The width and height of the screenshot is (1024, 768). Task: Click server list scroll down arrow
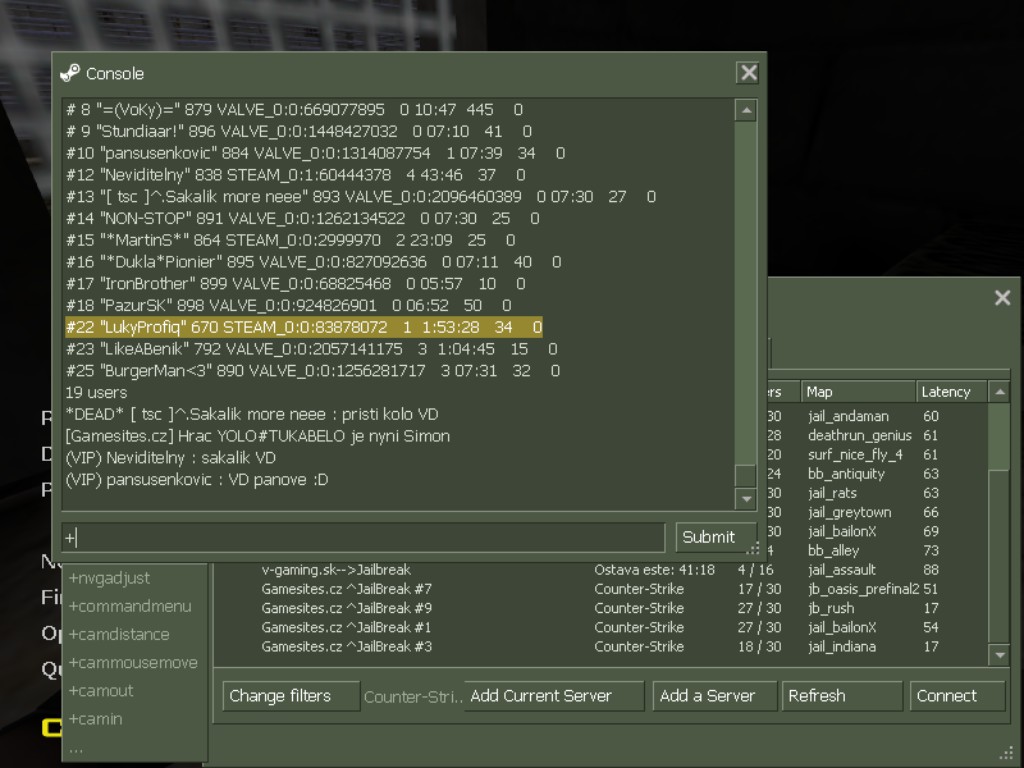tap(1000, 655)
